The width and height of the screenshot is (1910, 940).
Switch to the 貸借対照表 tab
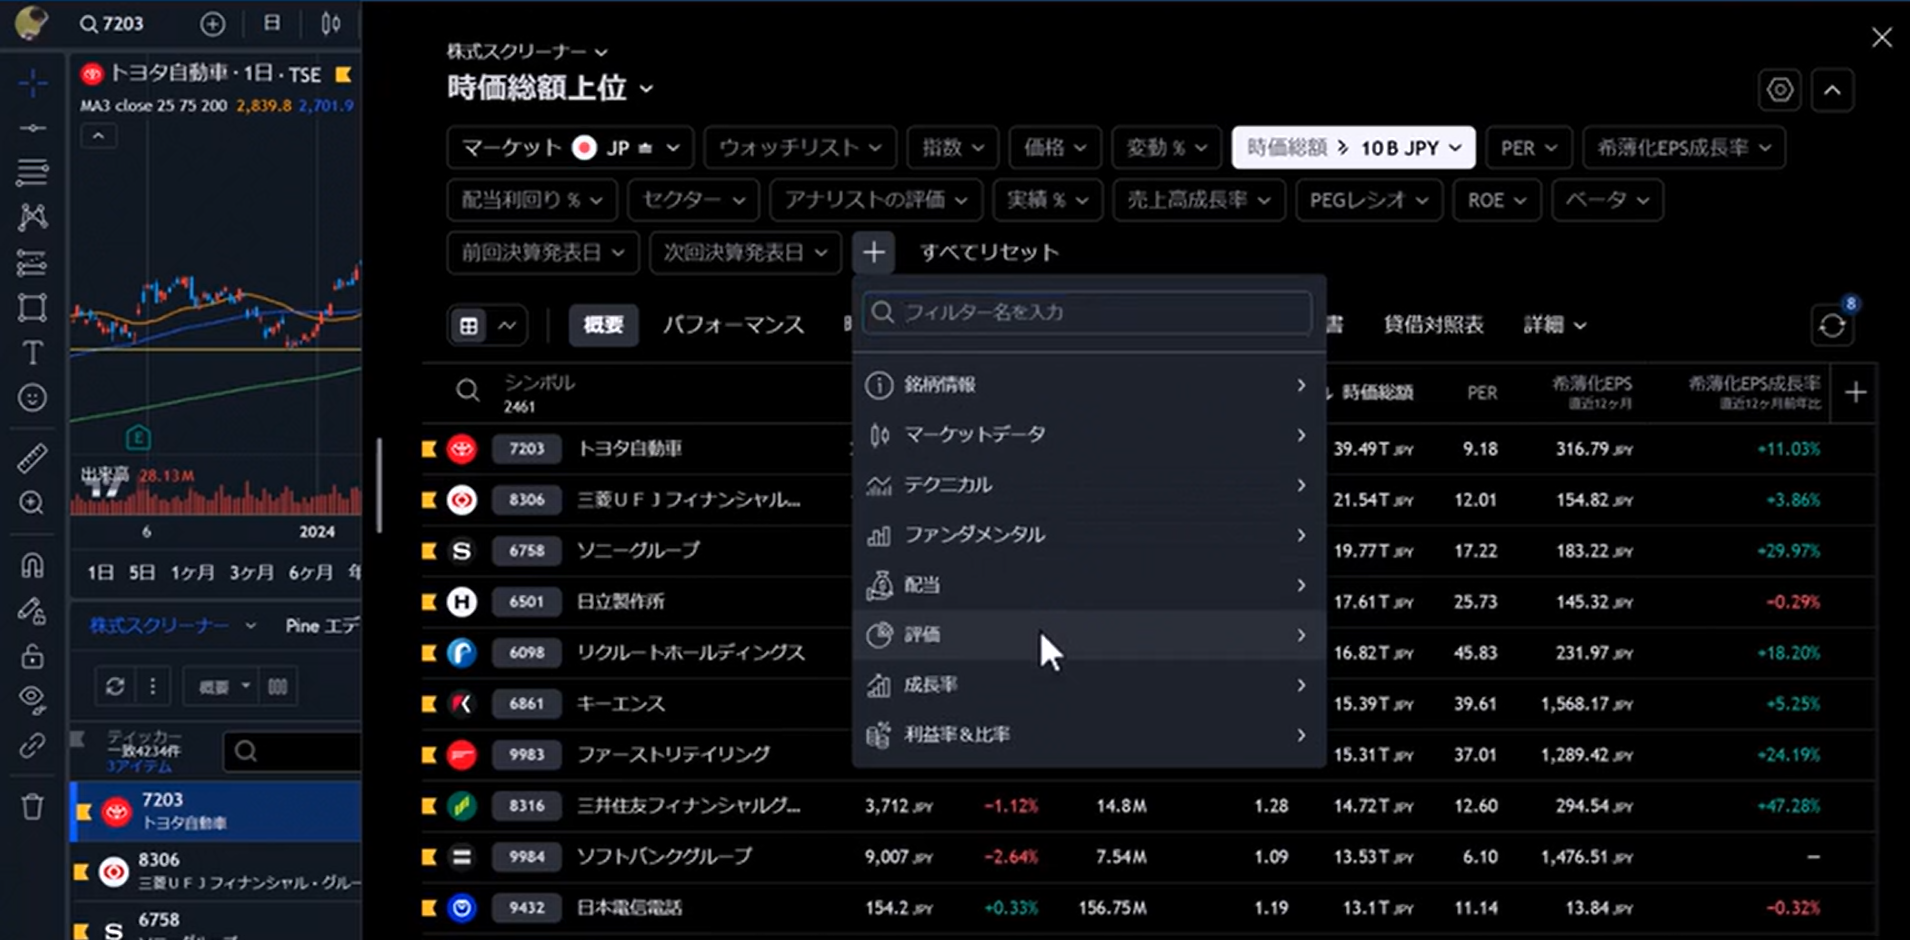(x=1433, y=325)
